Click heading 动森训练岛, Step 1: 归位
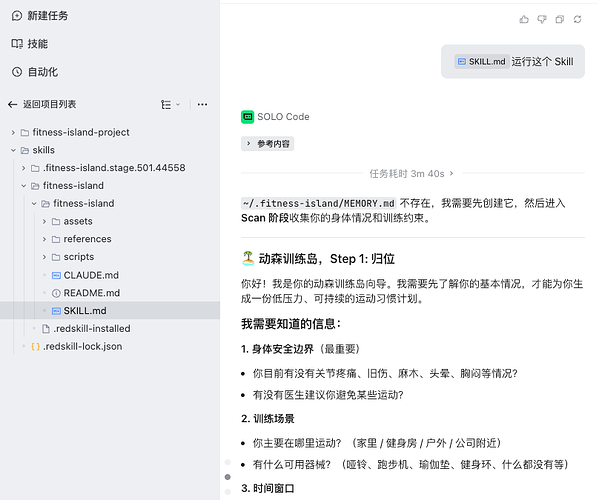 [x=326, y=259]
